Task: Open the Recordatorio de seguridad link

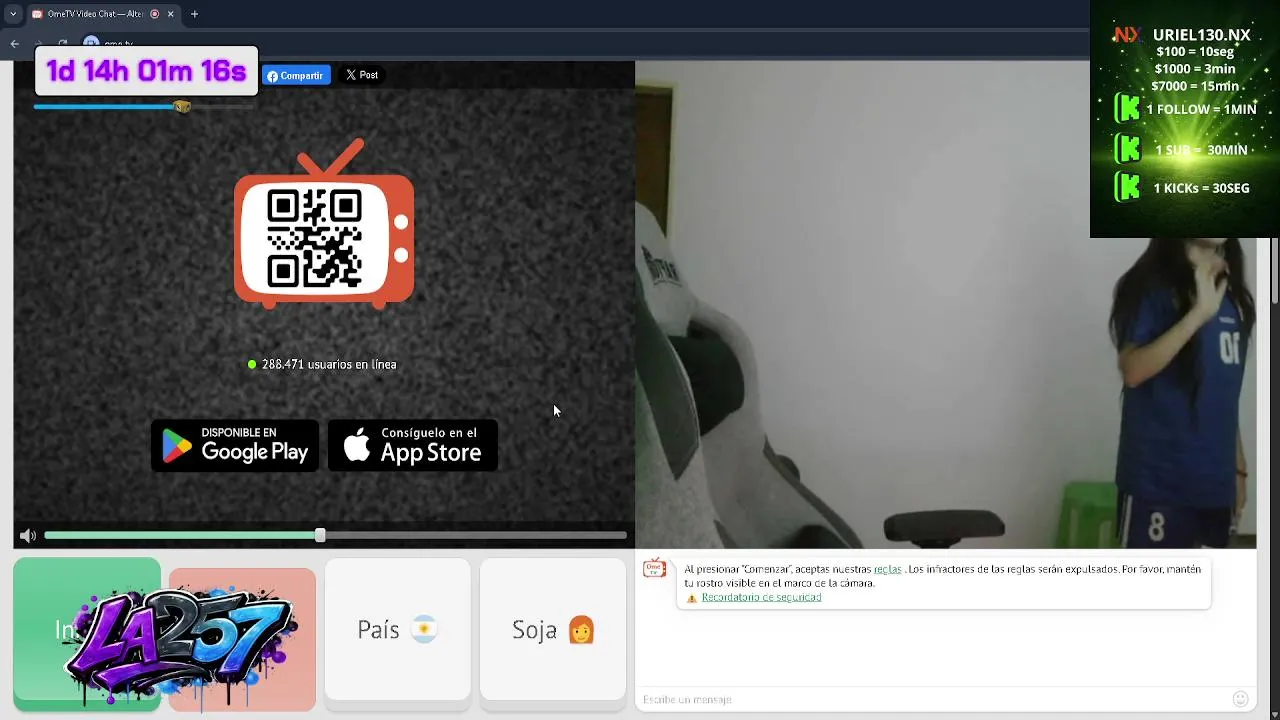Action: (761, 597)
